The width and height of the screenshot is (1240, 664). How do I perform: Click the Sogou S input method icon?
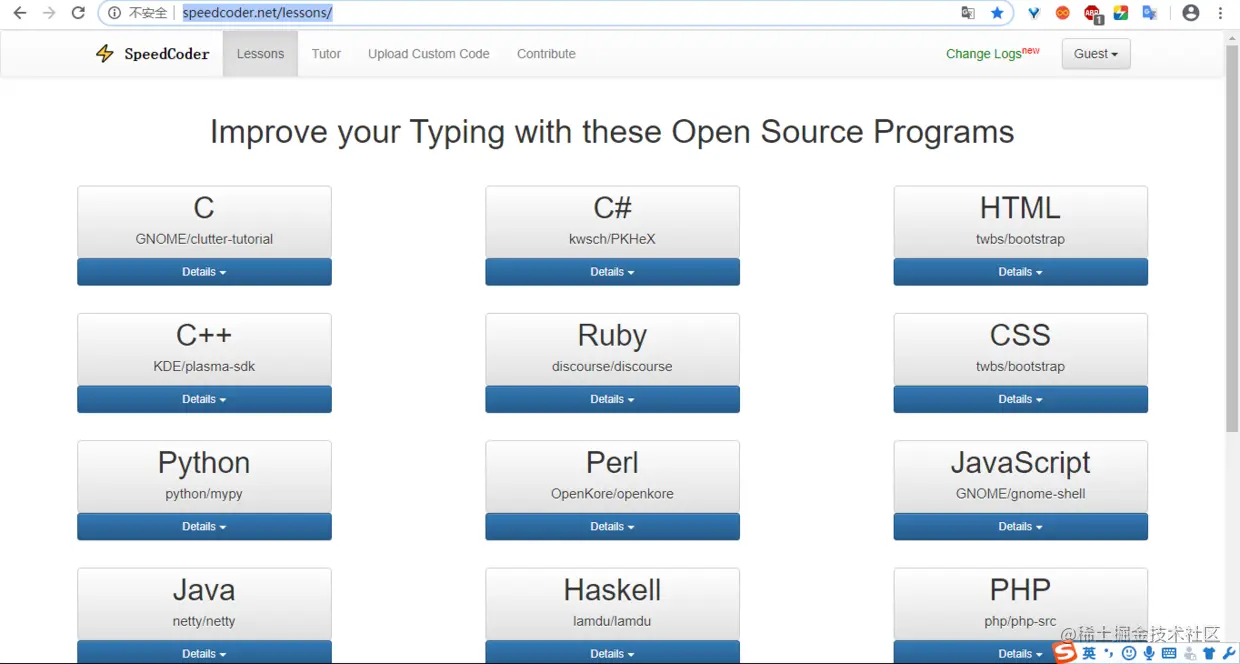[1064, 653]
